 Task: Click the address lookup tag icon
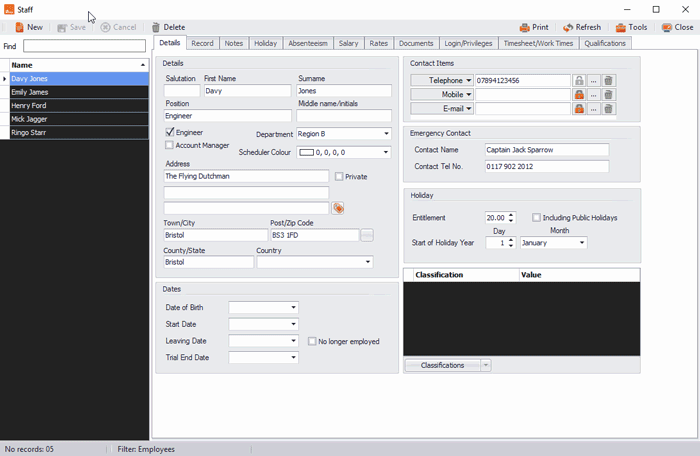(x=338, y=208)
